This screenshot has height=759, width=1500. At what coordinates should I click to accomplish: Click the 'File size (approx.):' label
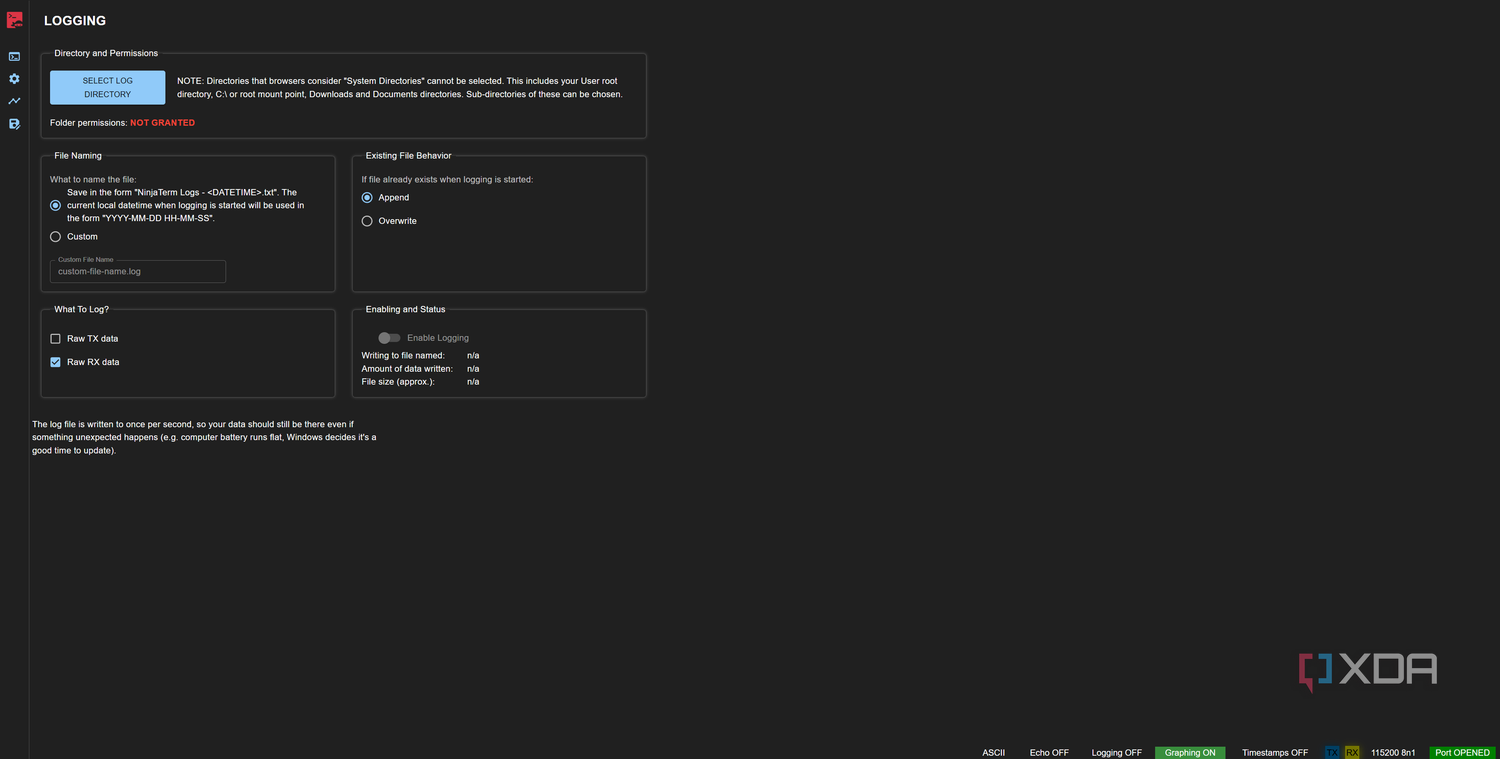[x=398, y=381]
